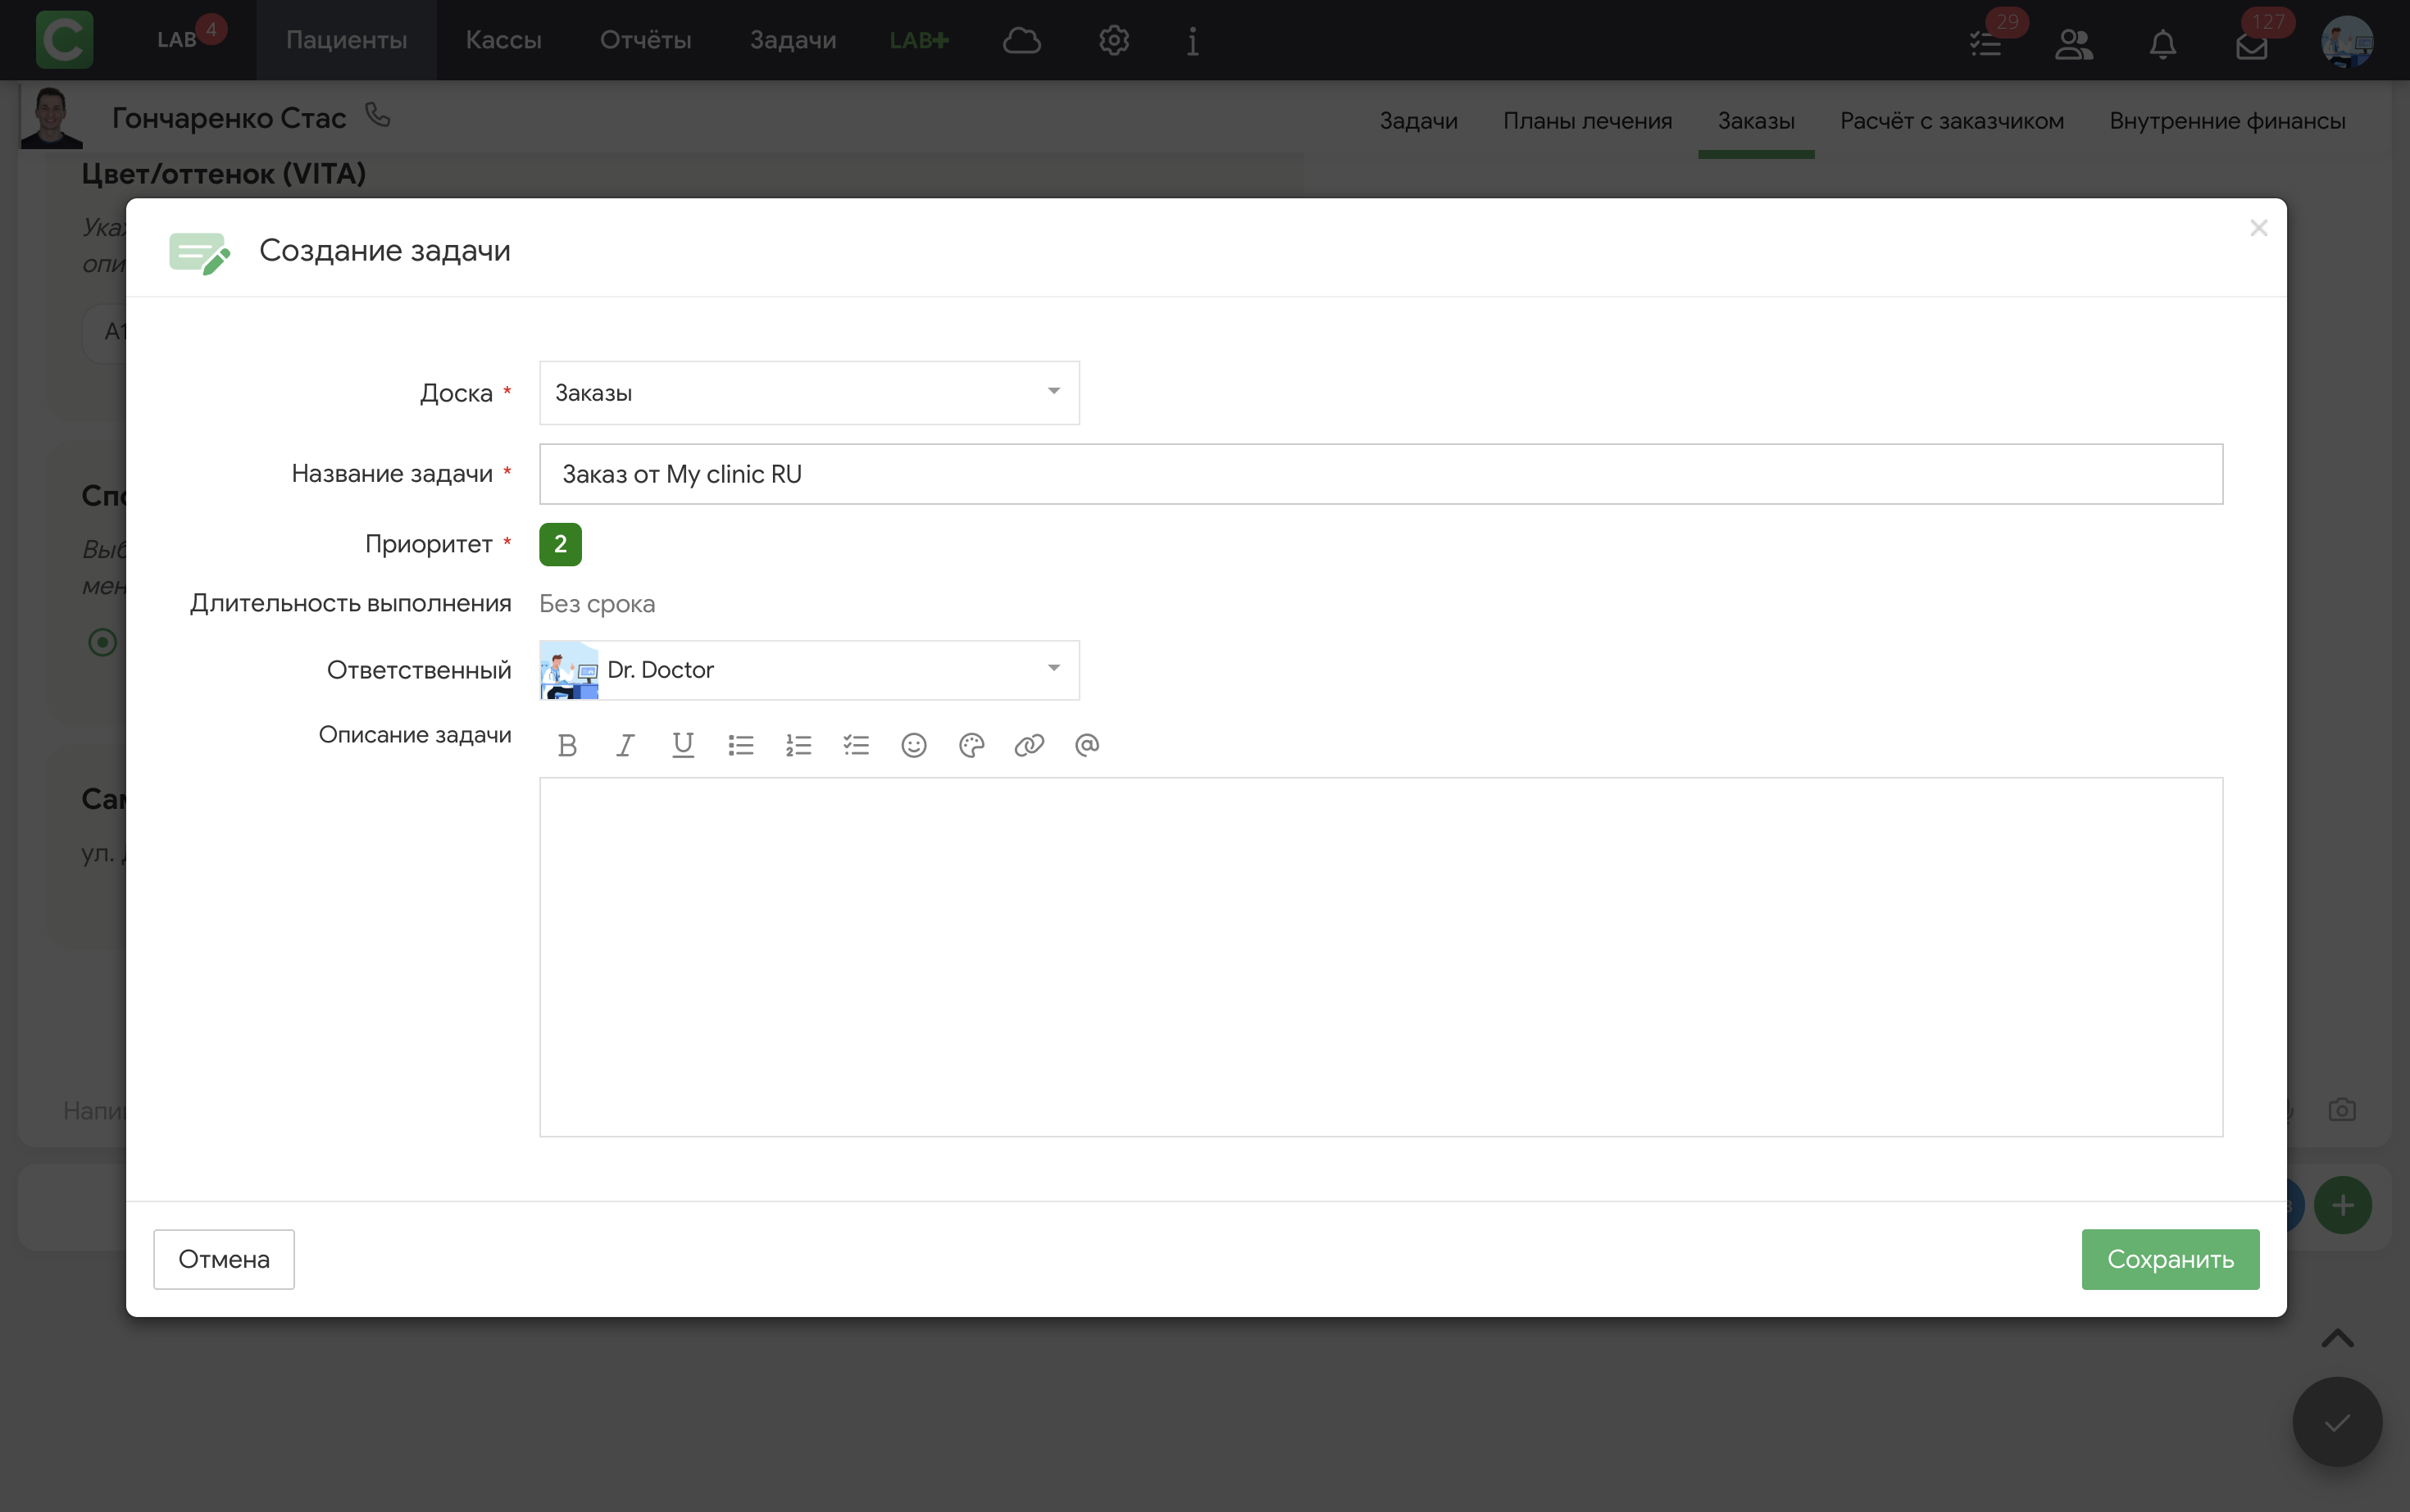Click the Отмена button

[224, 1259]
